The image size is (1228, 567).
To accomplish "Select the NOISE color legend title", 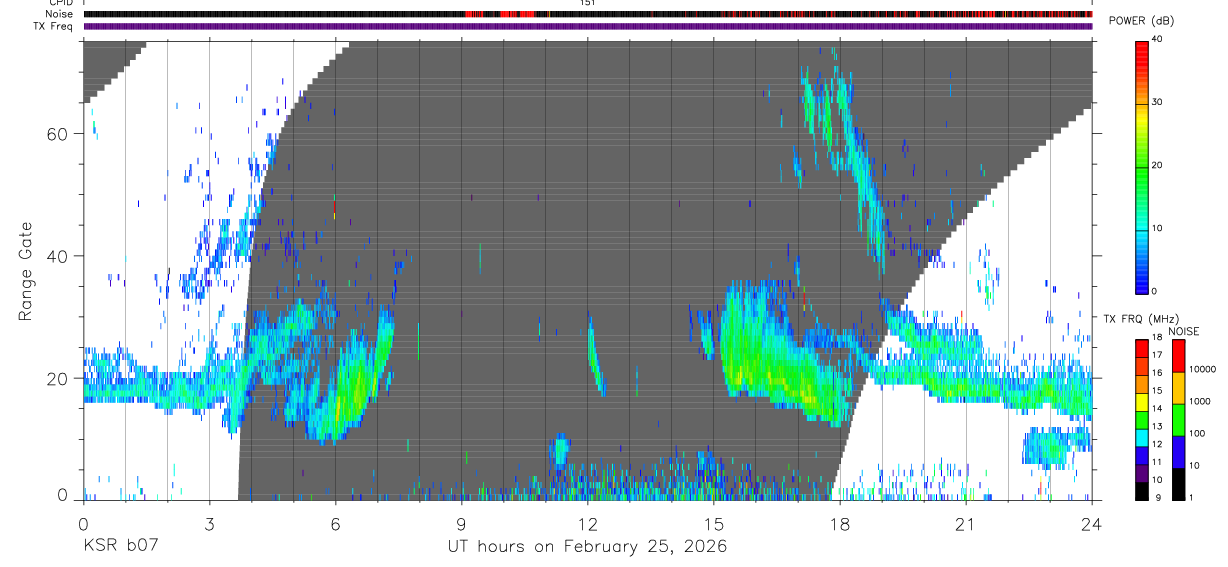I will coord(1183,331).
